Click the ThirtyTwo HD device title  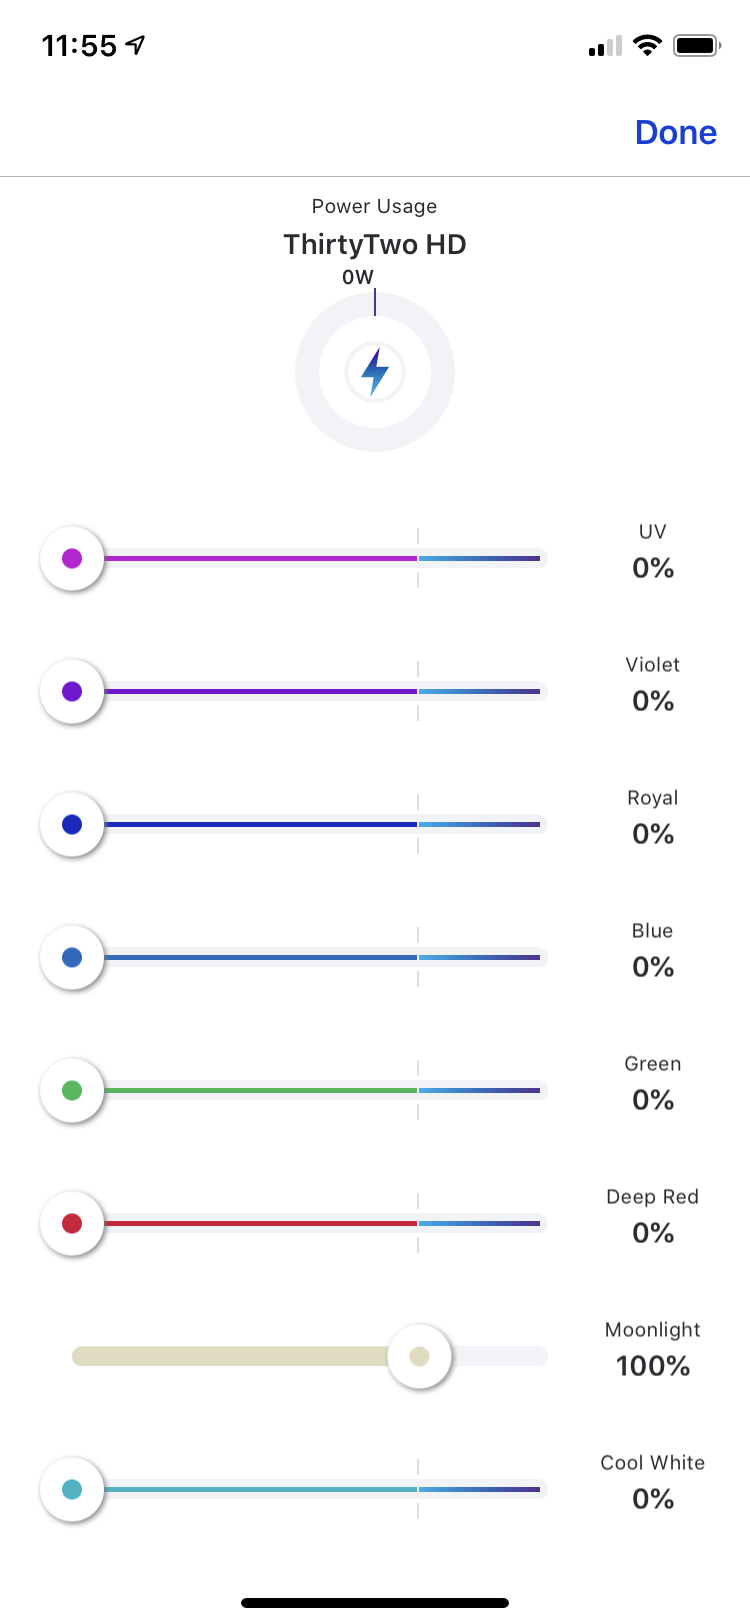pyautogui.click(x=375, y=244)
